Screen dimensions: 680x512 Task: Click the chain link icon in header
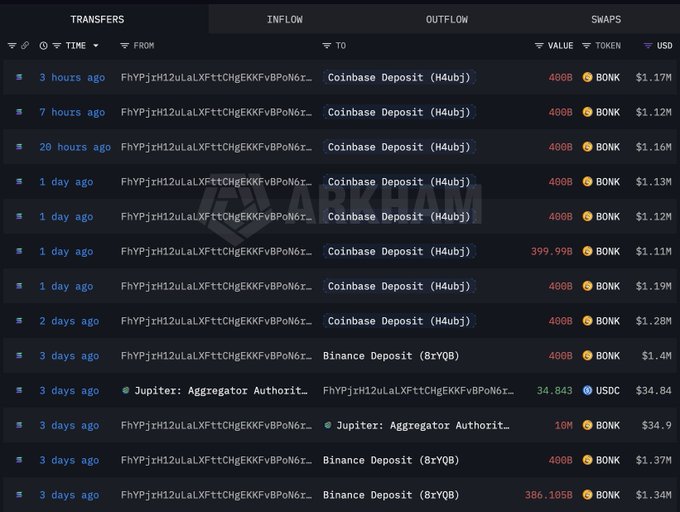click(25, 46)
